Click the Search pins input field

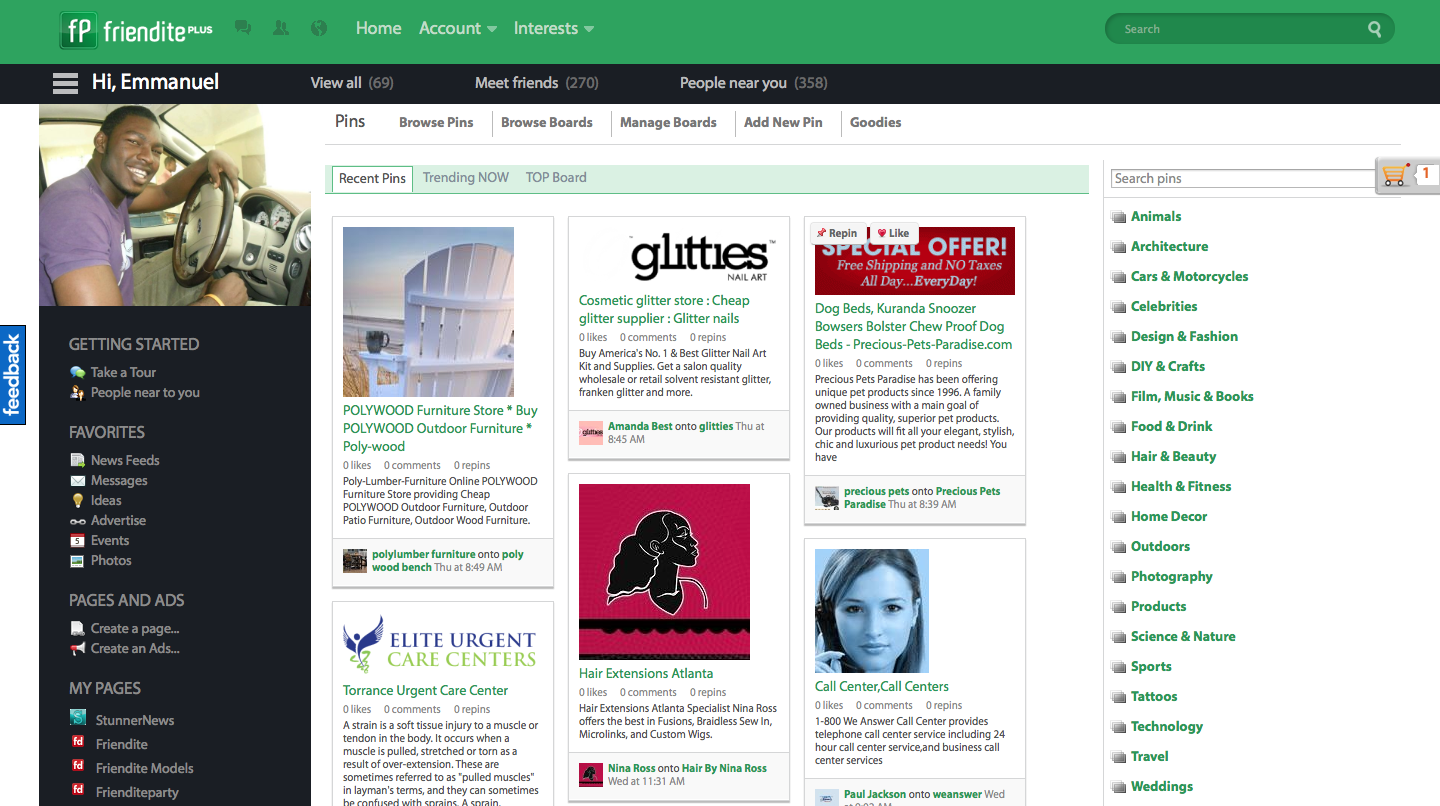[1244, 178]
